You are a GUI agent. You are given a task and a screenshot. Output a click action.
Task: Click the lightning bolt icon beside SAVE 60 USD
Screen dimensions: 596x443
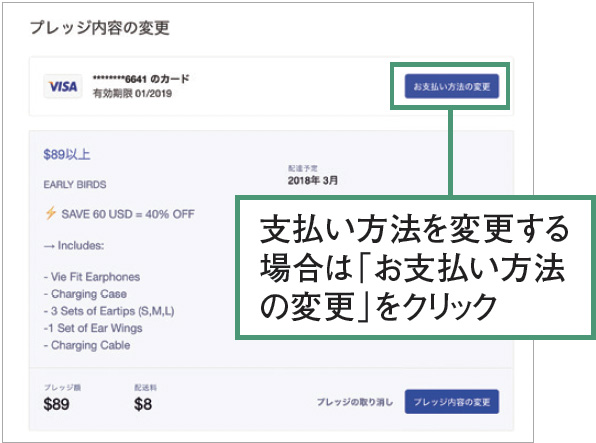(51, 213)
